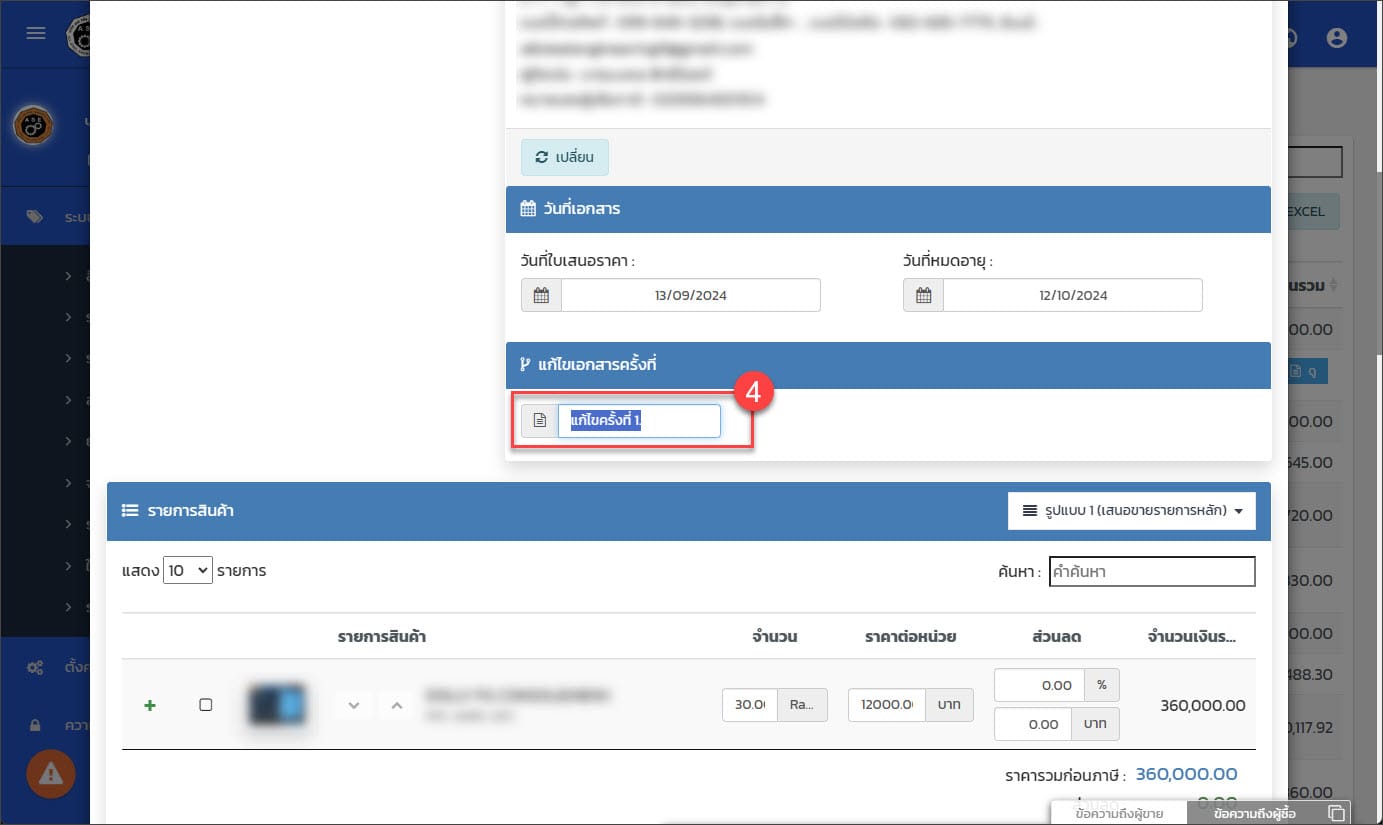The width and height of the screenshot is (1383, 825).
Task: Open the รูปแบบ 1 layout dropdown
Action: coord(1131,511)
